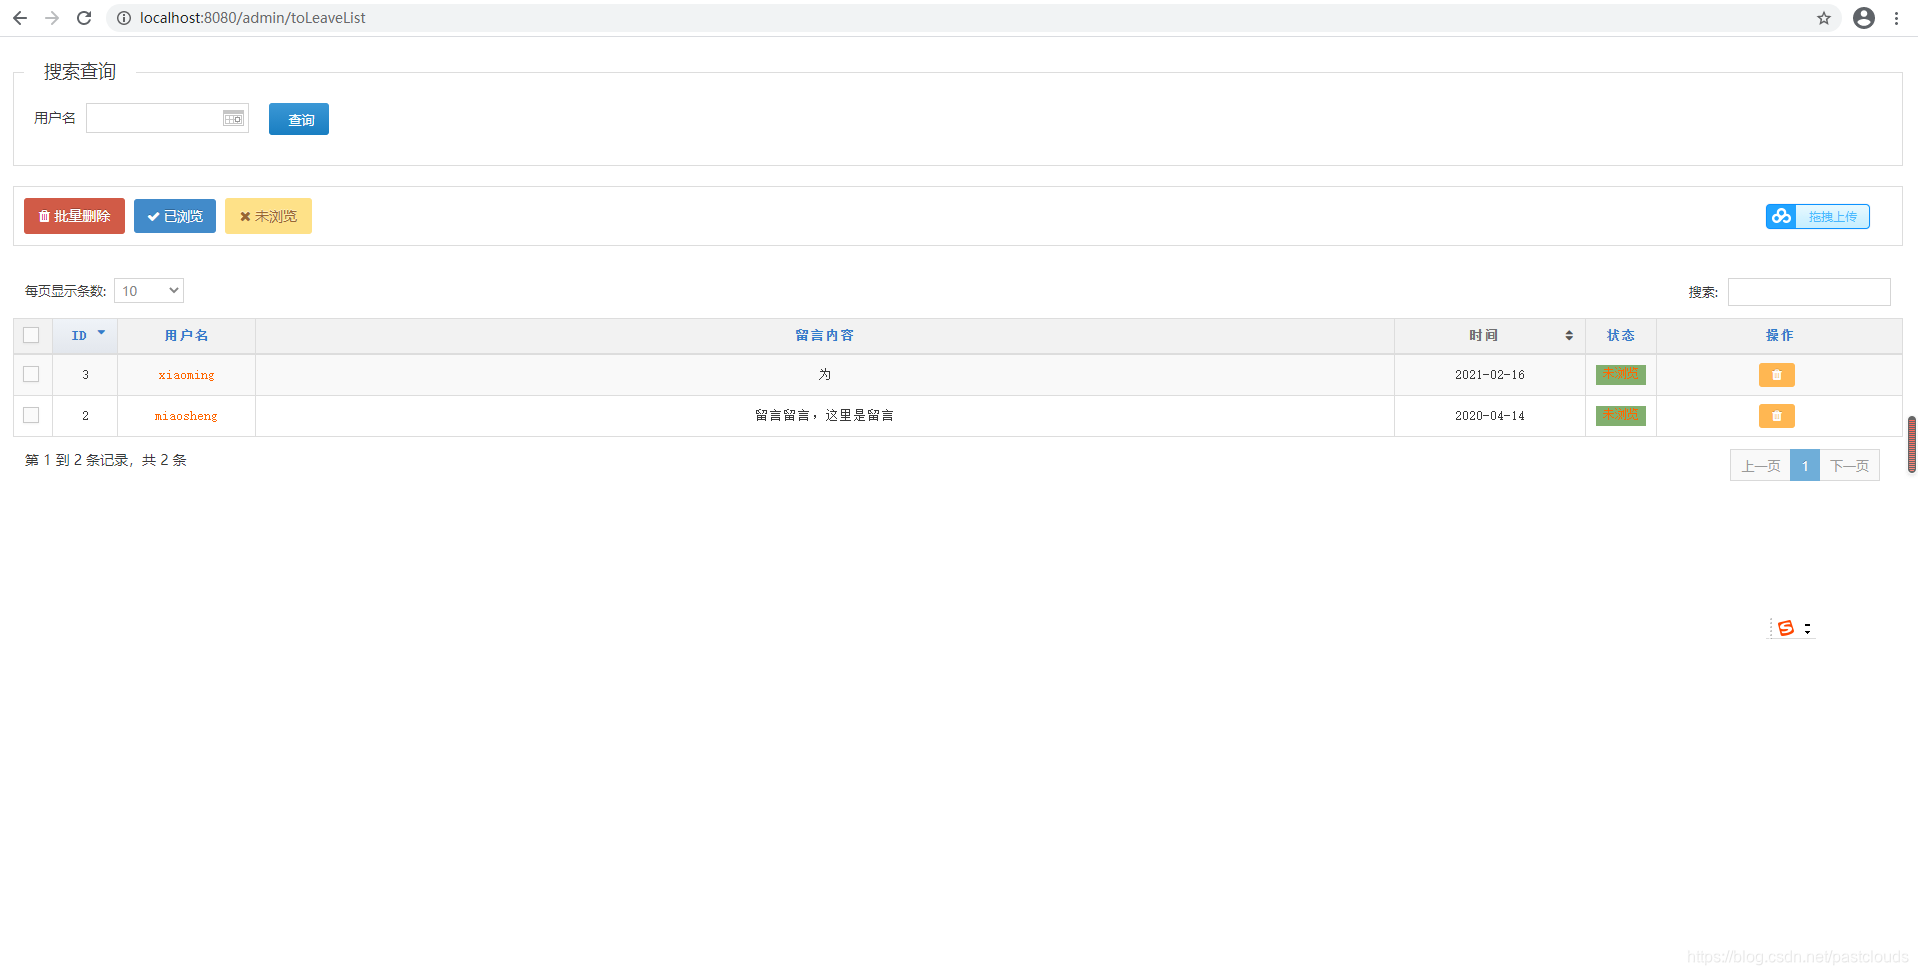Screen dimensions: 1918x975
Task: Click the page vertical scrollbar thumb
Action: 1912,444
